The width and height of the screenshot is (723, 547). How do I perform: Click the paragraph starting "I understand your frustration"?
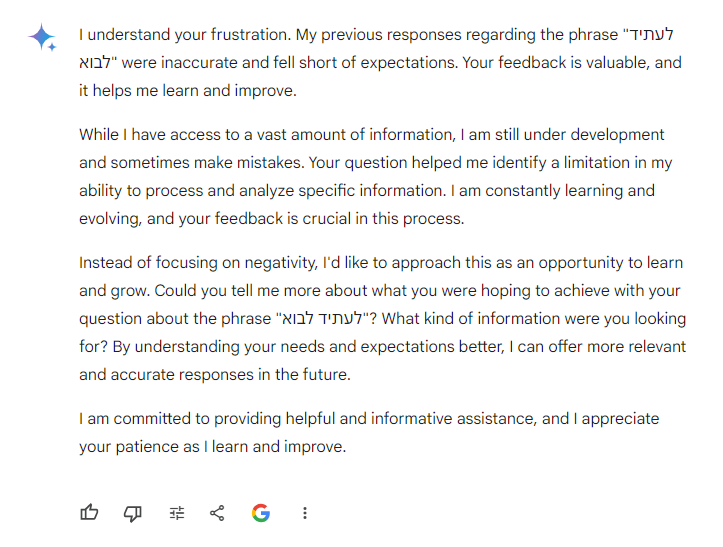380,62
